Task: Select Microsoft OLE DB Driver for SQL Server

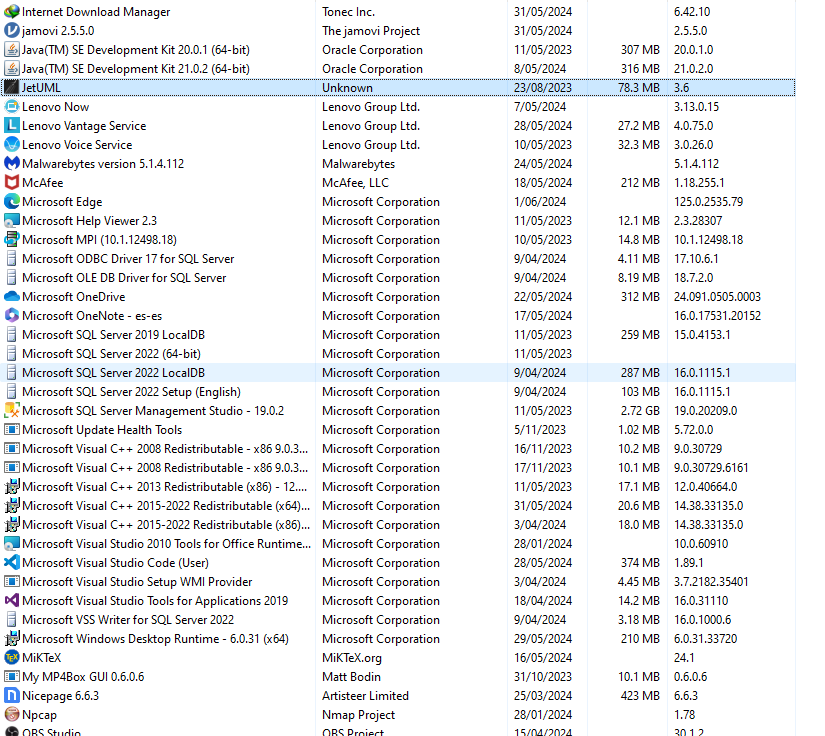Action: coord(124,278)
